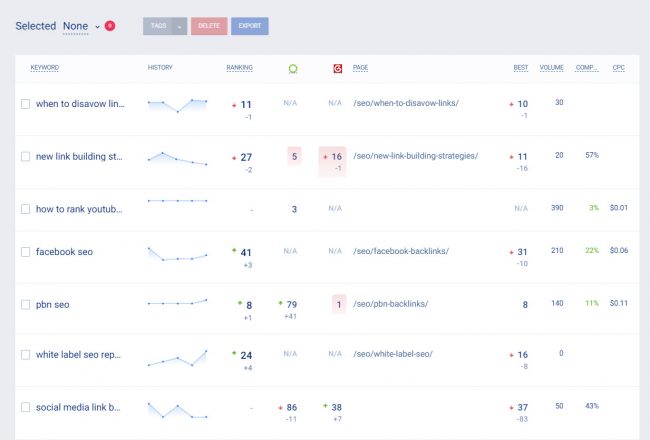This screenshot has height=440, width=650.
Task: Open history chart for white label seo
Action: (x=177, y=357)
